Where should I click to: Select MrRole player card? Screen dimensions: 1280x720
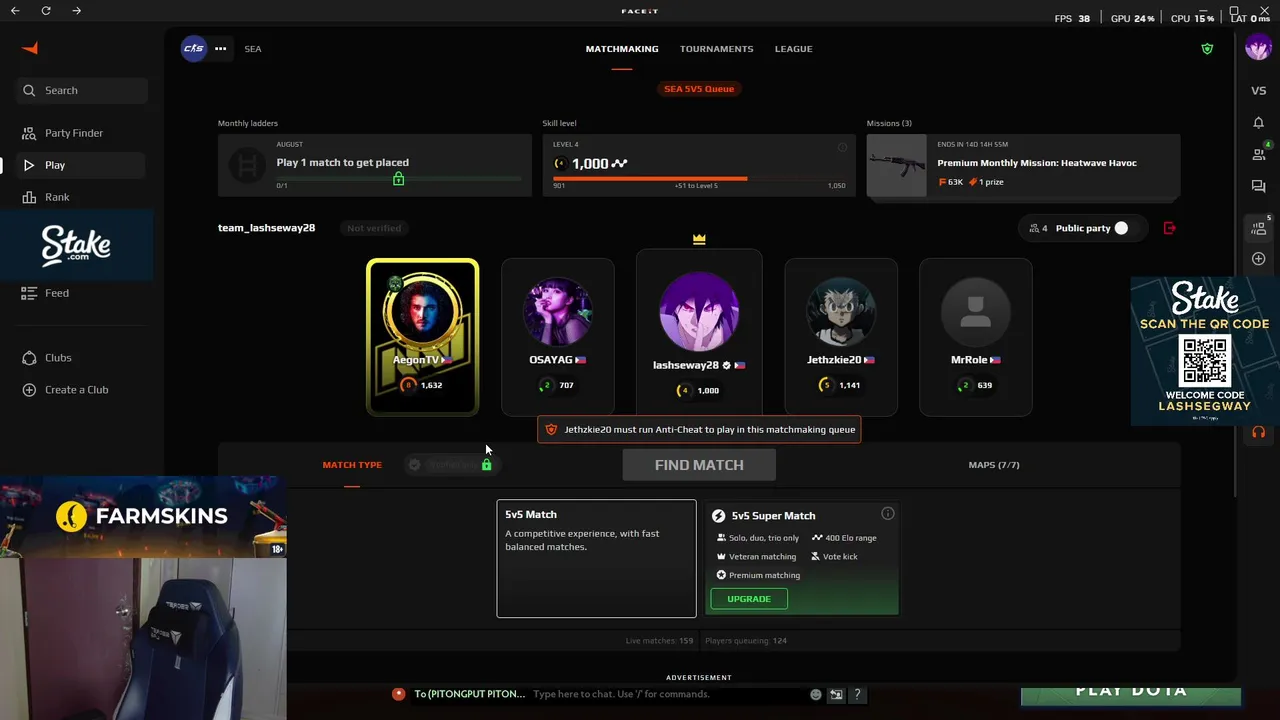coord(975,337)
